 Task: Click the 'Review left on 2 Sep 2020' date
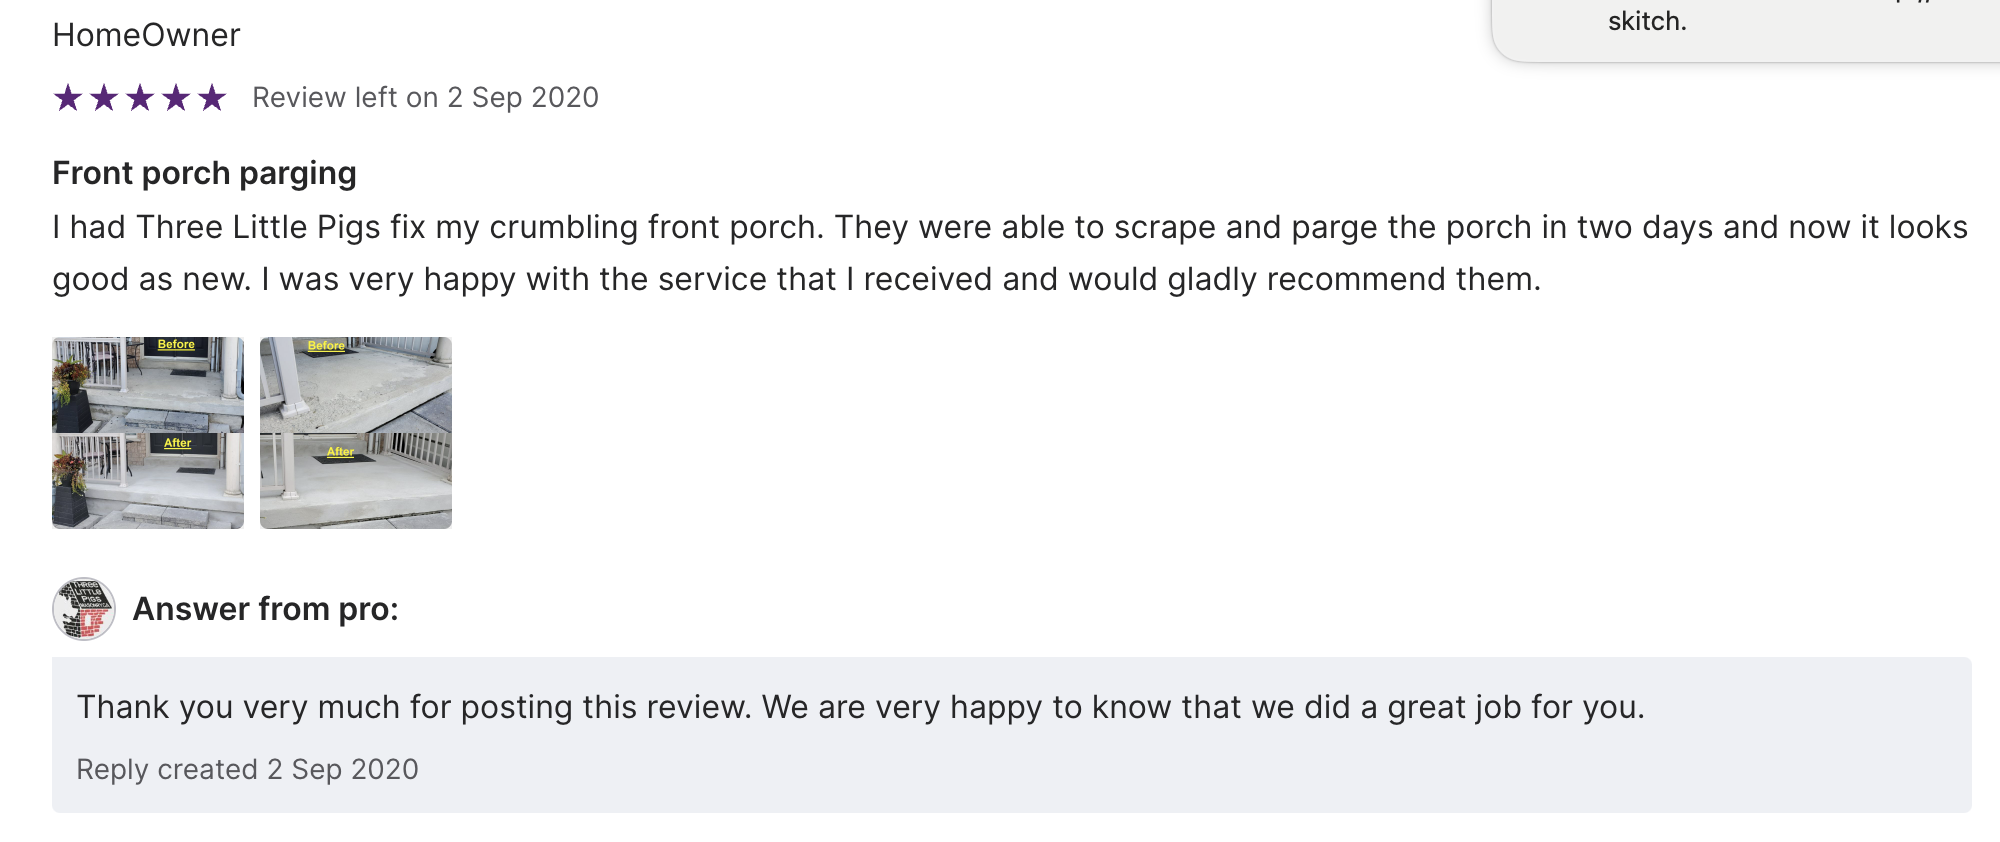pos(425,98)
